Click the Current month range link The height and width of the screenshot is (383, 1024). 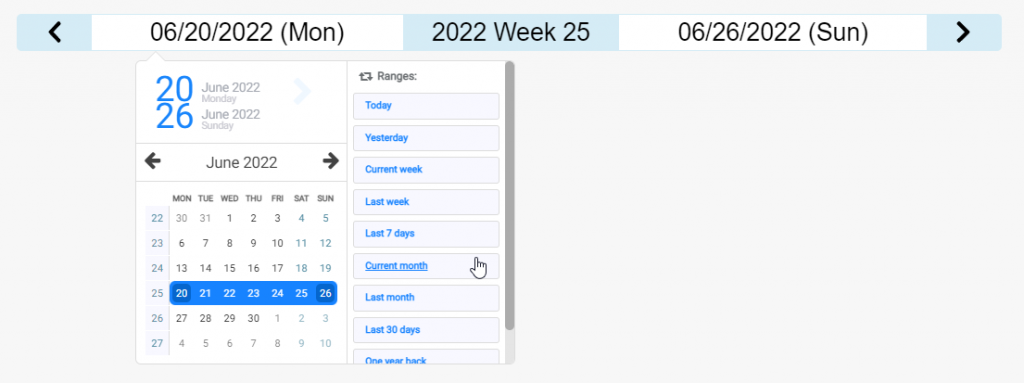point(396,266)
